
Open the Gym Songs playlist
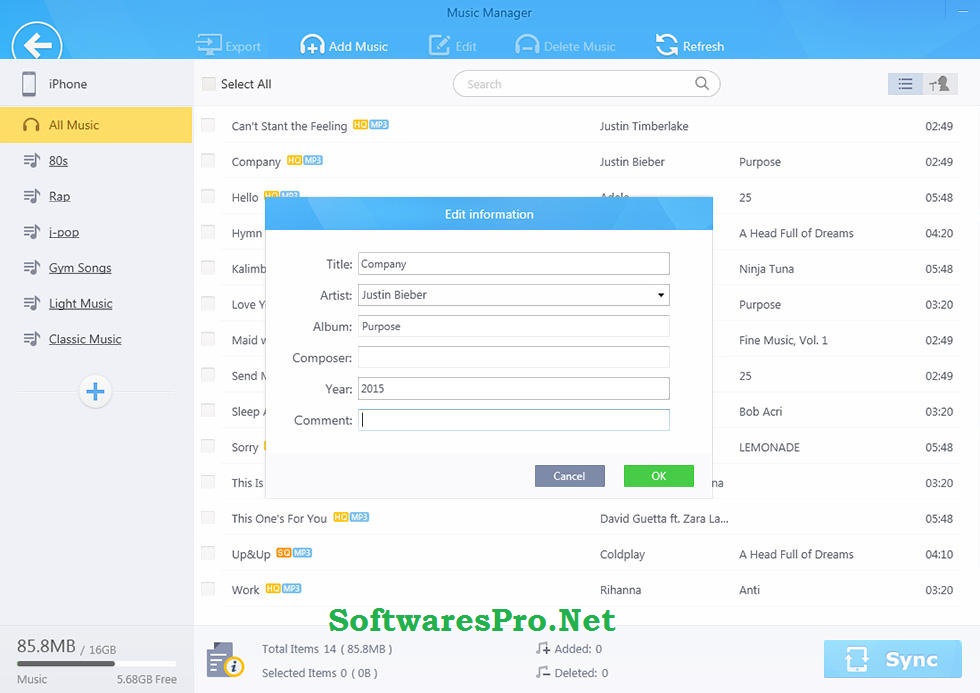point(80,268)
